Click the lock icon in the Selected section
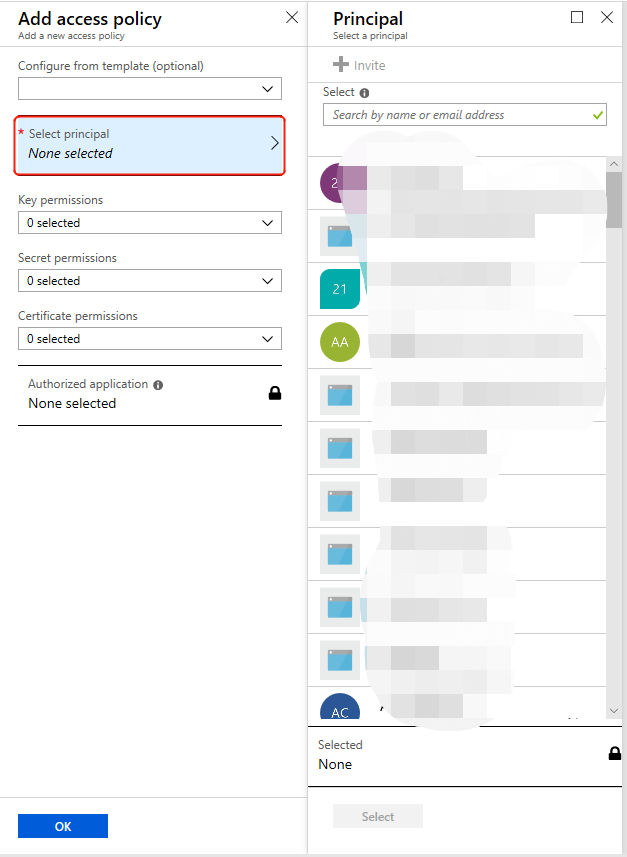The height and width of the screenshot is (857, 627). pos(614,753)
